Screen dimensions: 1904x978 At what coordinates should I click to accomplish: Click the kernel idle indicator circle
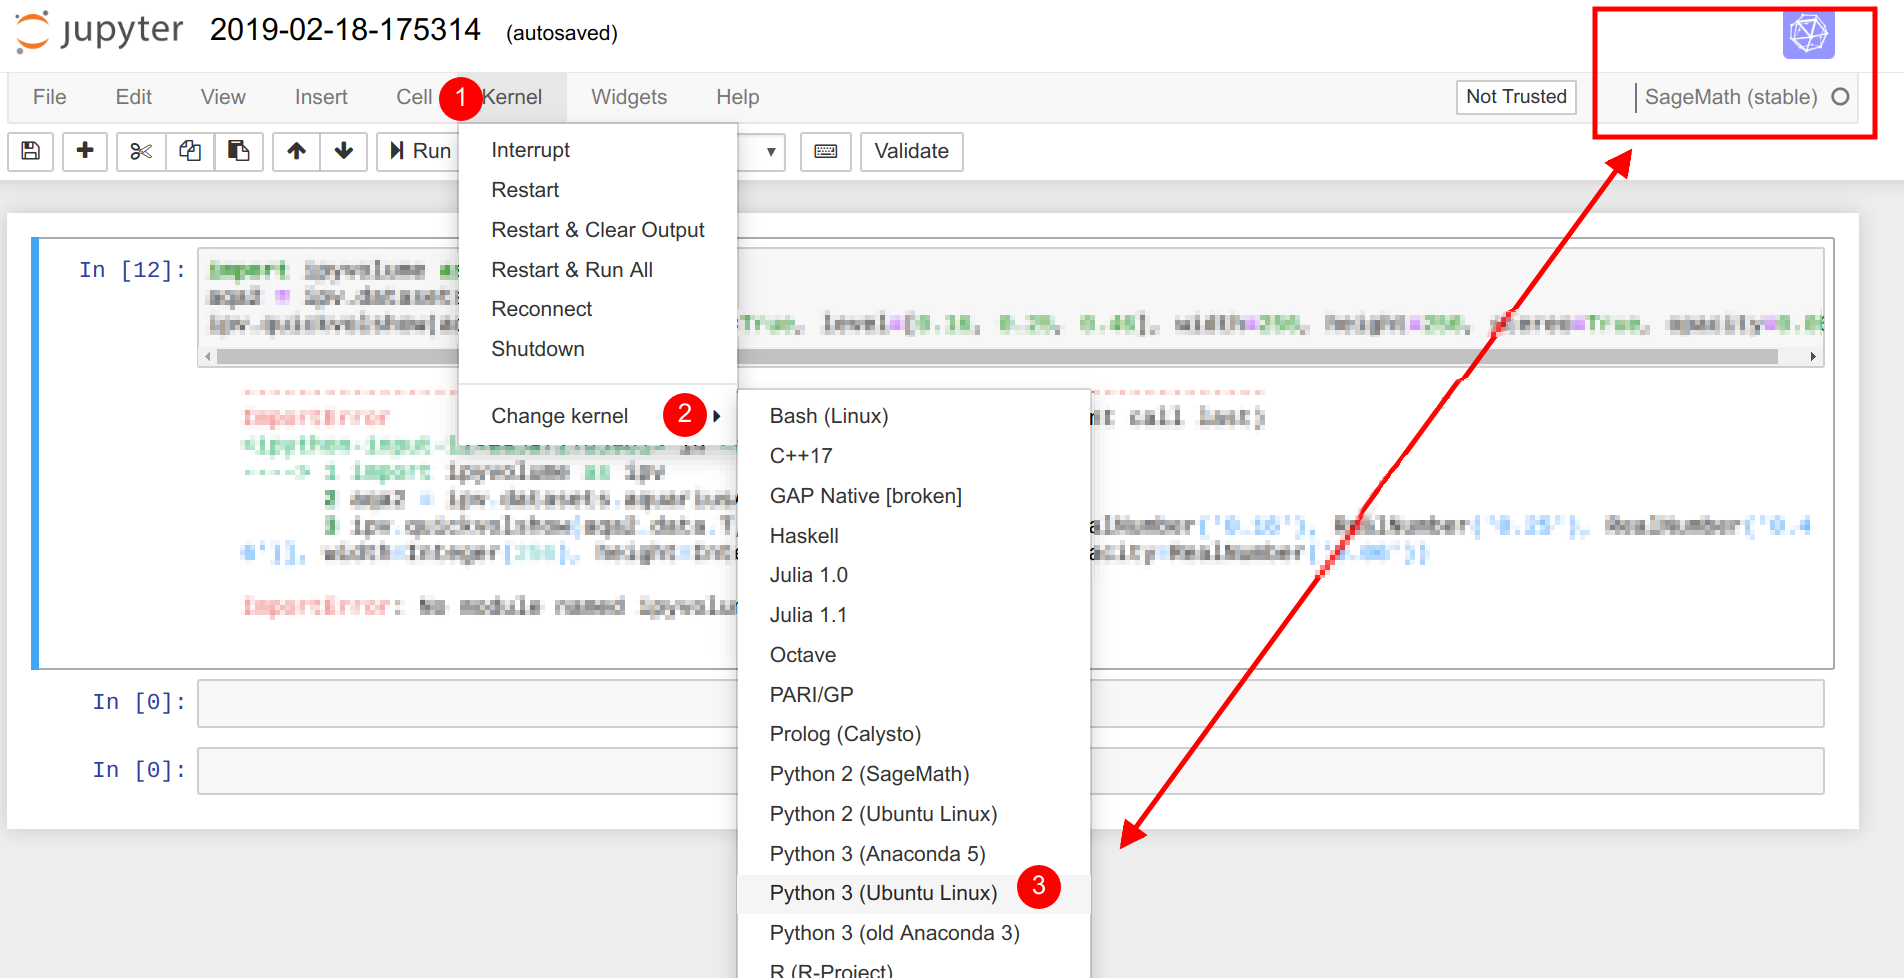click(x=1840, y=97)
